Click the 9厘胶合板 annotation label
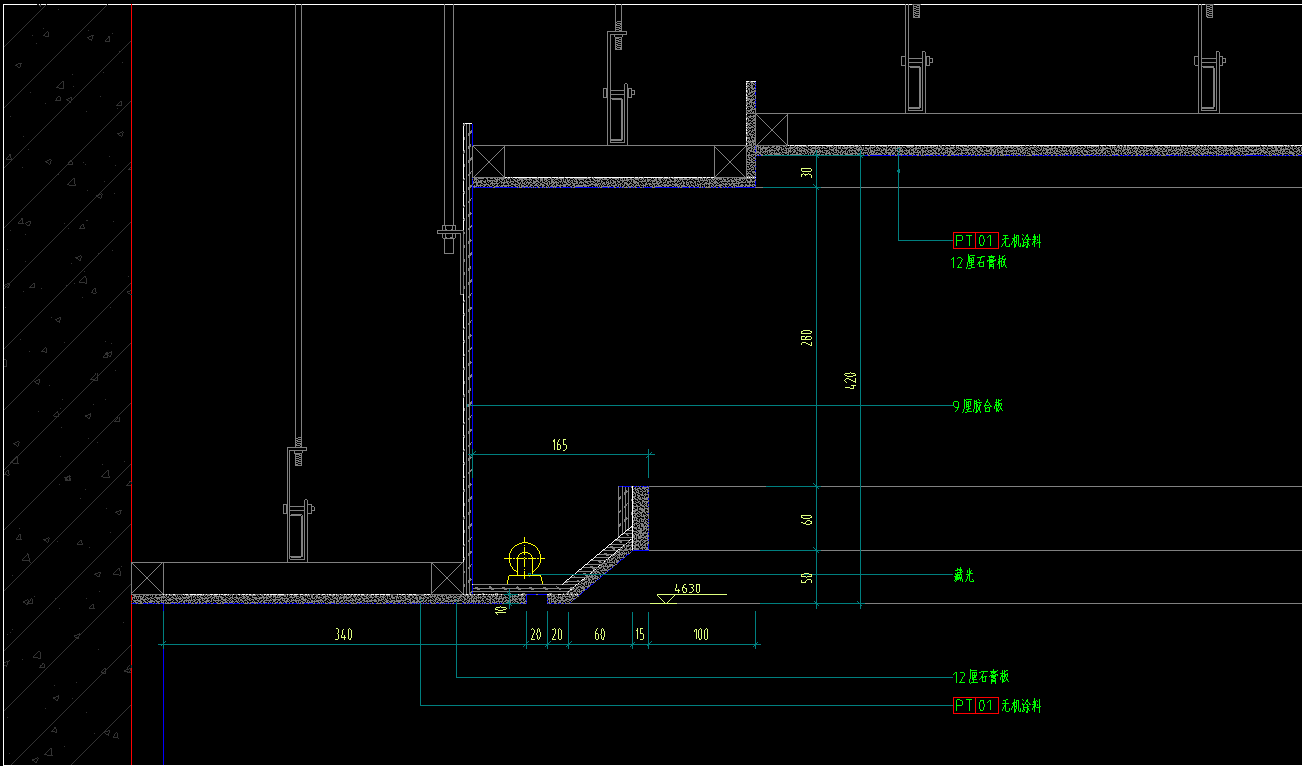Image resolution: width=1302 pixels, height=766 pixels. pos(977,406)
